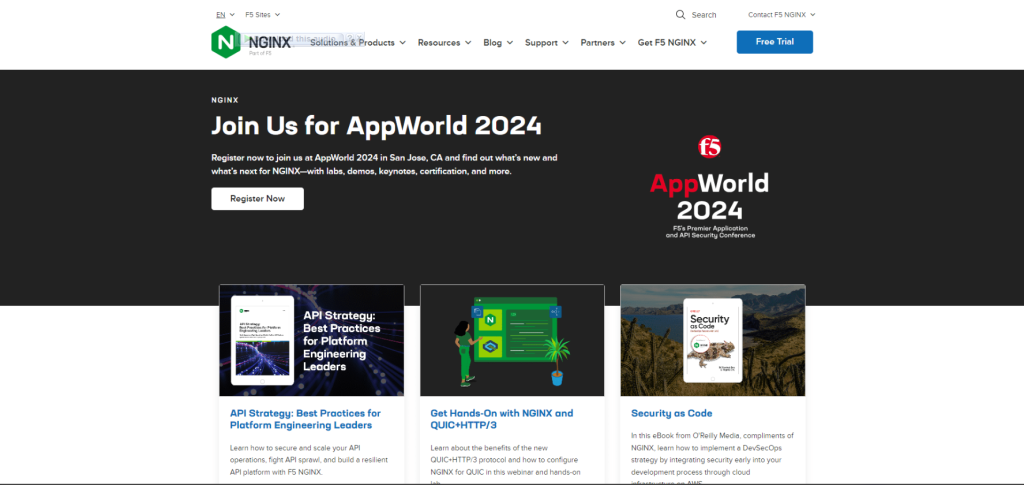Open Get Hands-On with NGINX and QUIC+HTTP/3 link
The image size is (1024, 485).
[x=502, y=419]
